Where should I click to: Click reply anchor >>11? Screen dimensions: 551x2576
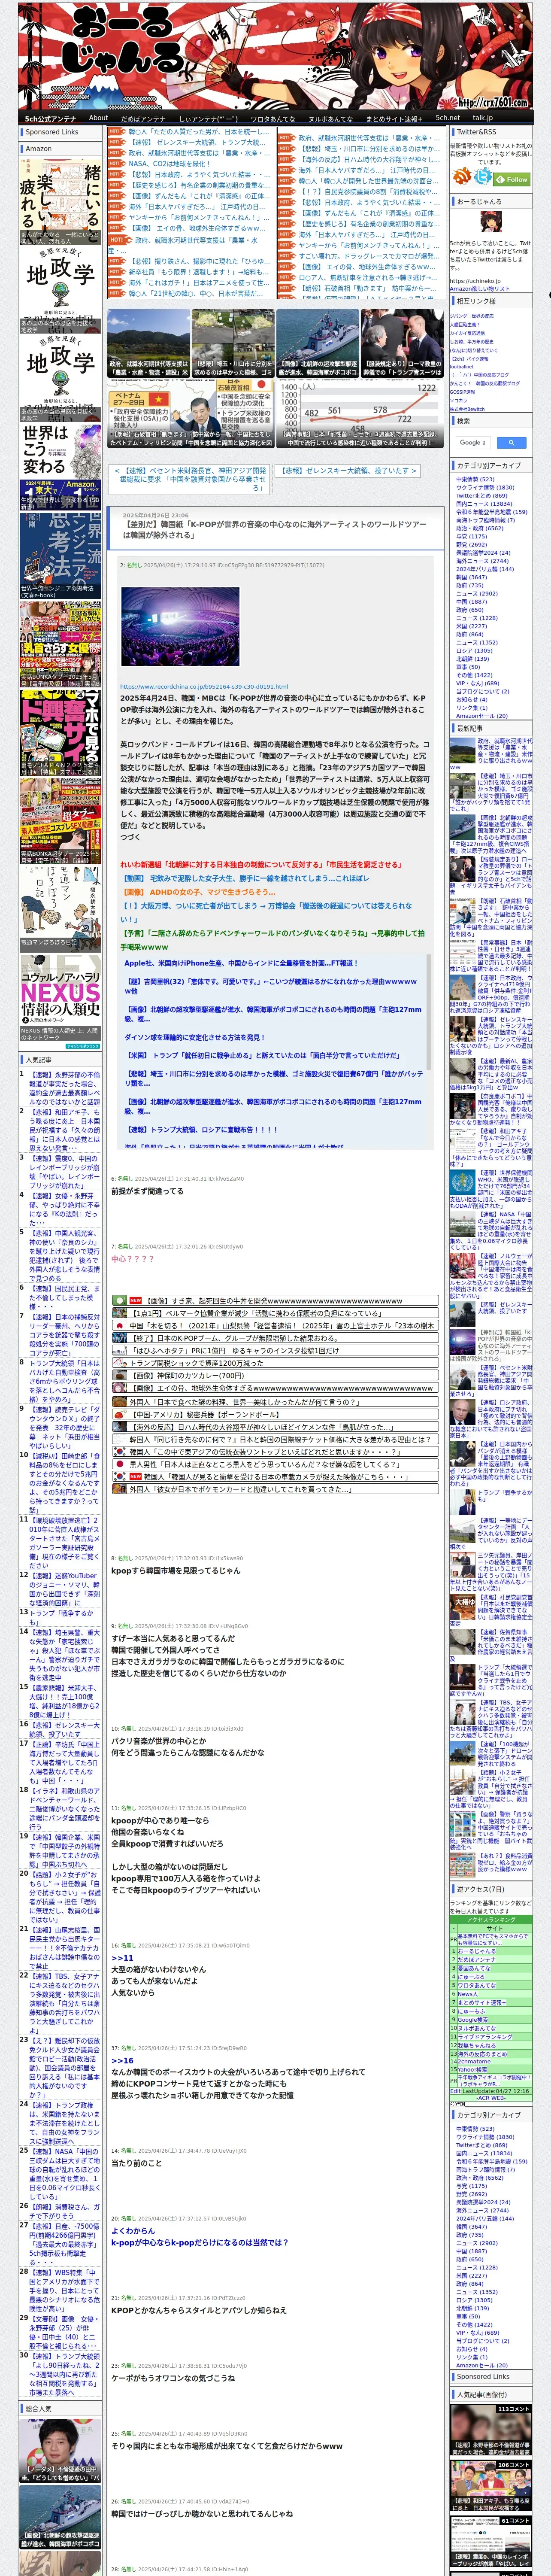(x=122, y=1958)
